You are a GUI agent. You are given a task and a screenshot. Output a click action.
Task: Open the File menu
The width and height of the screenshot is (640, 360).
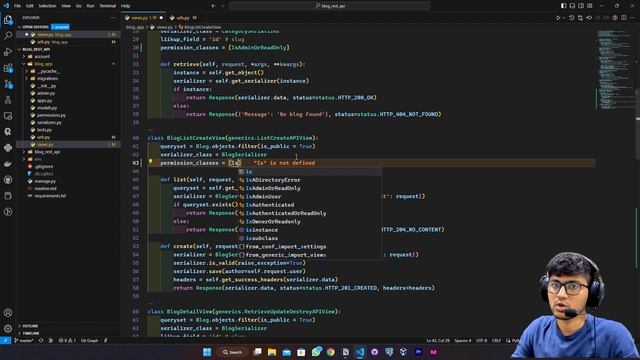[18, 6]
